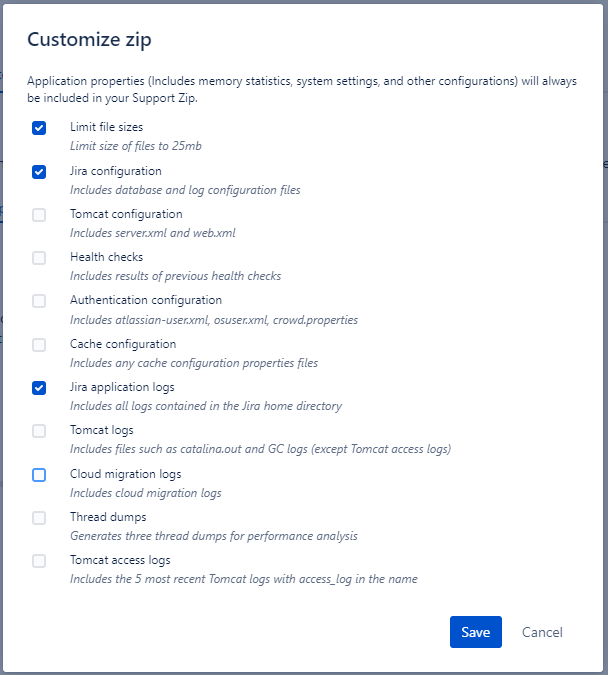Viewport: 608px width, 675px height.
Task: Enable the Thread dumps checkbox
Action: tap(39, 518)
